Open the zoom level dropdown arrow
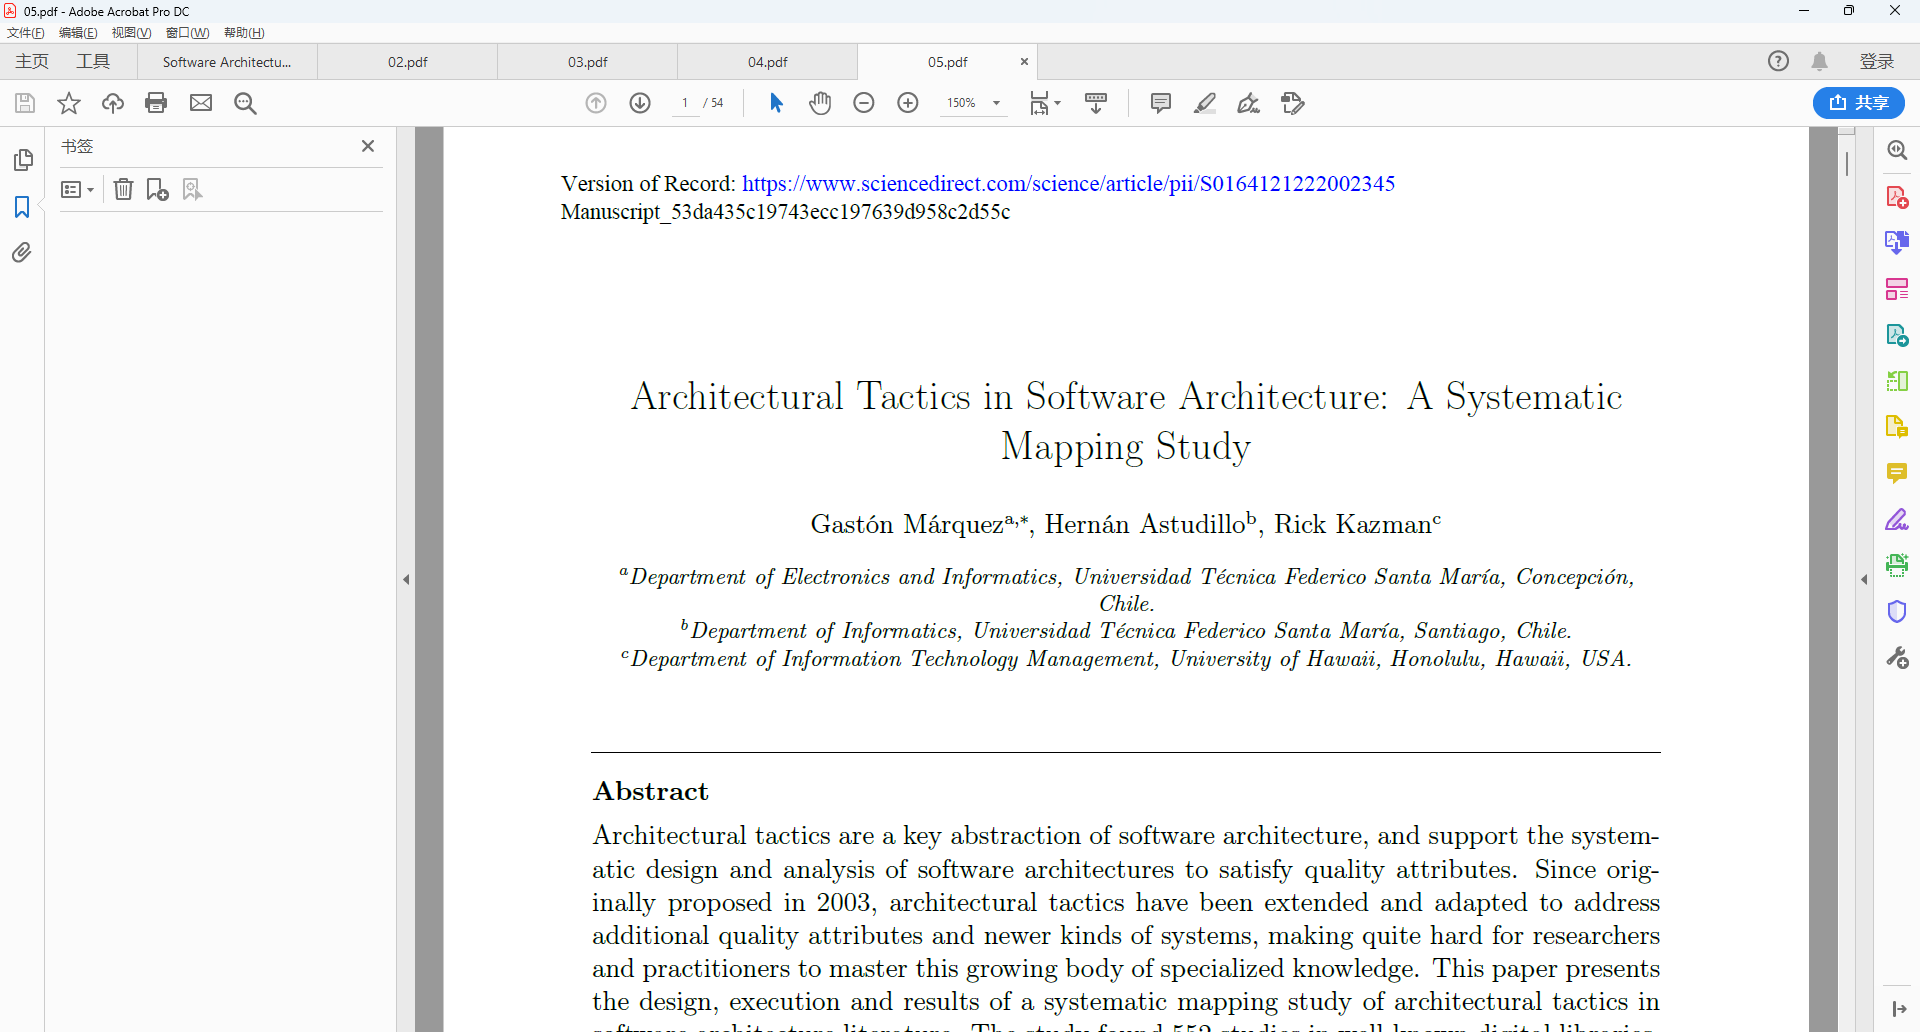The height and width of the screenshot is (1032, 1920). tap(996, 103)
